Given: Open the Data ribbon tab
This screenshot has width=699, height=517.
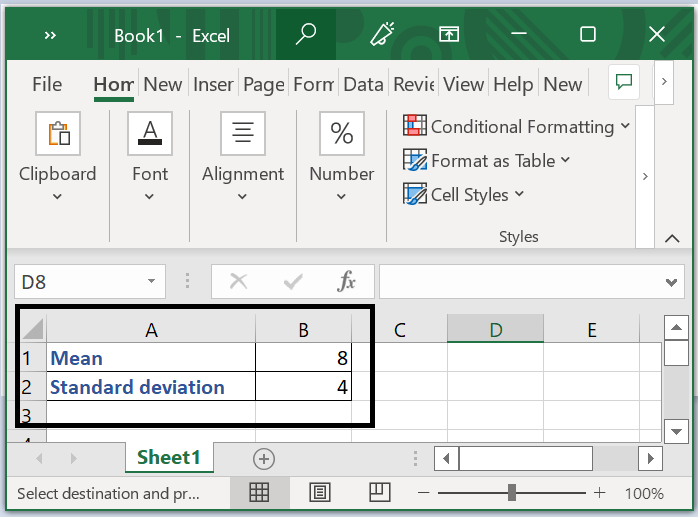Looking at the screenshot, I should (x=363, y=85).
